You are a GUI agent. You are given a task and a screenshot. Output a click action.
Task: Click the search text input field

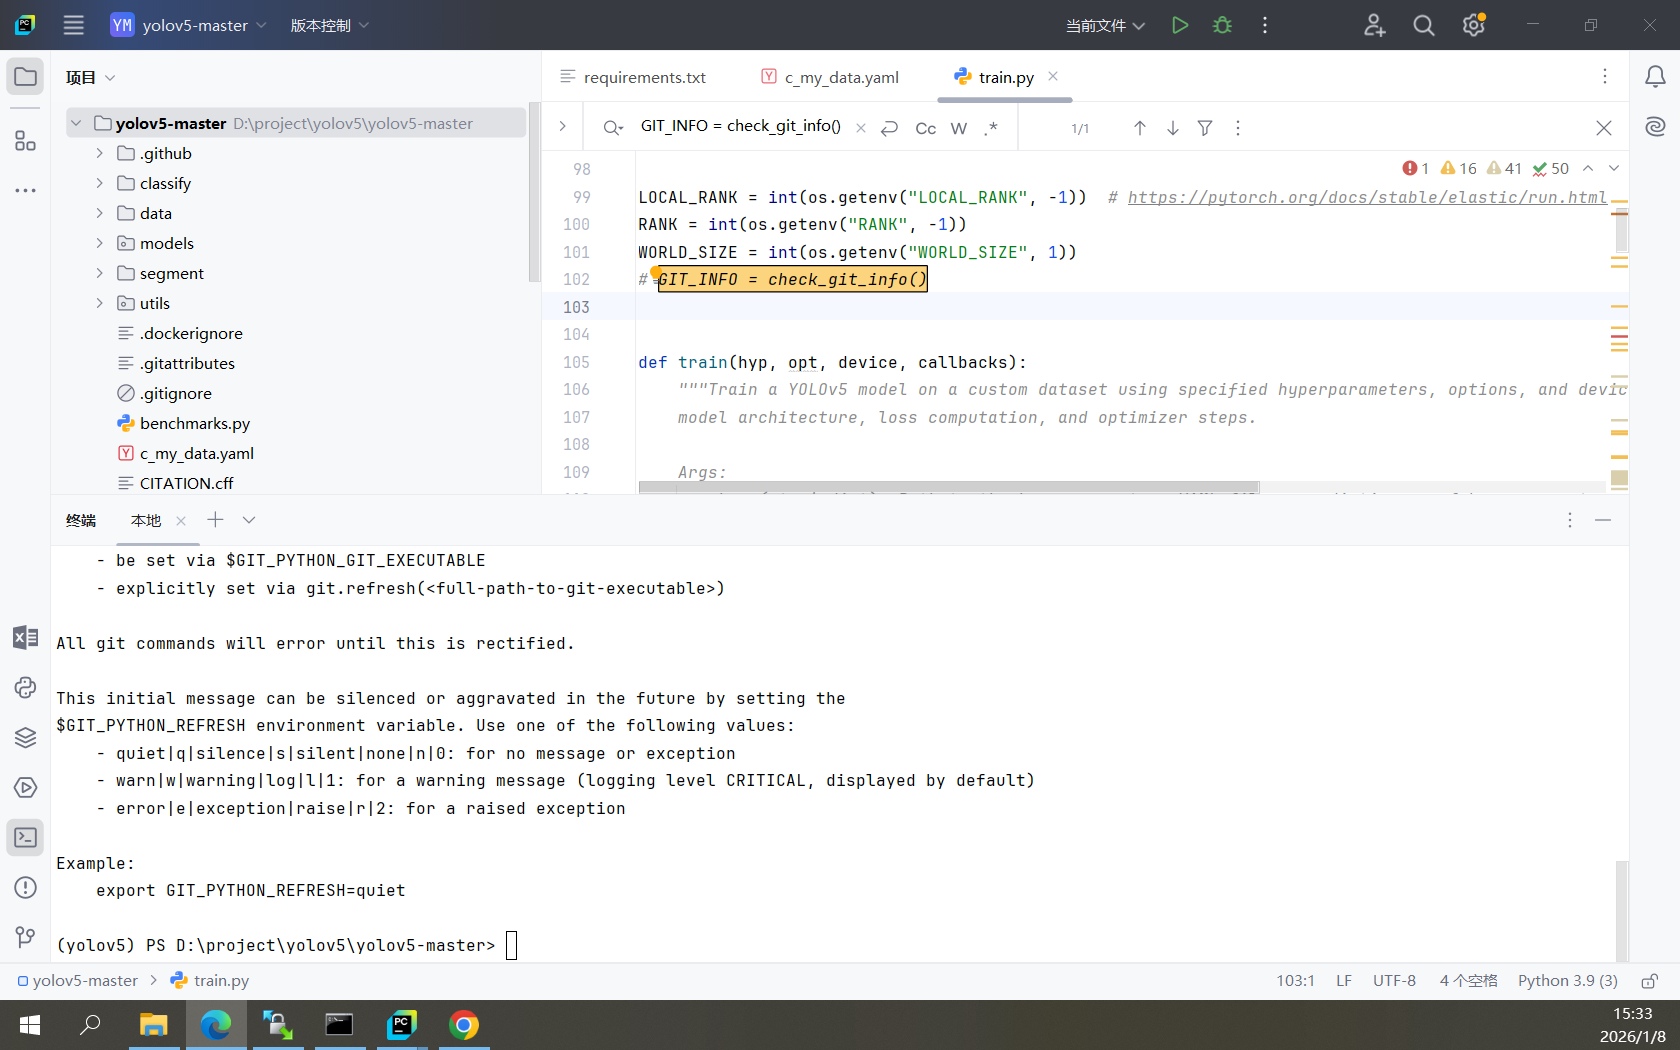click(741, 126)
